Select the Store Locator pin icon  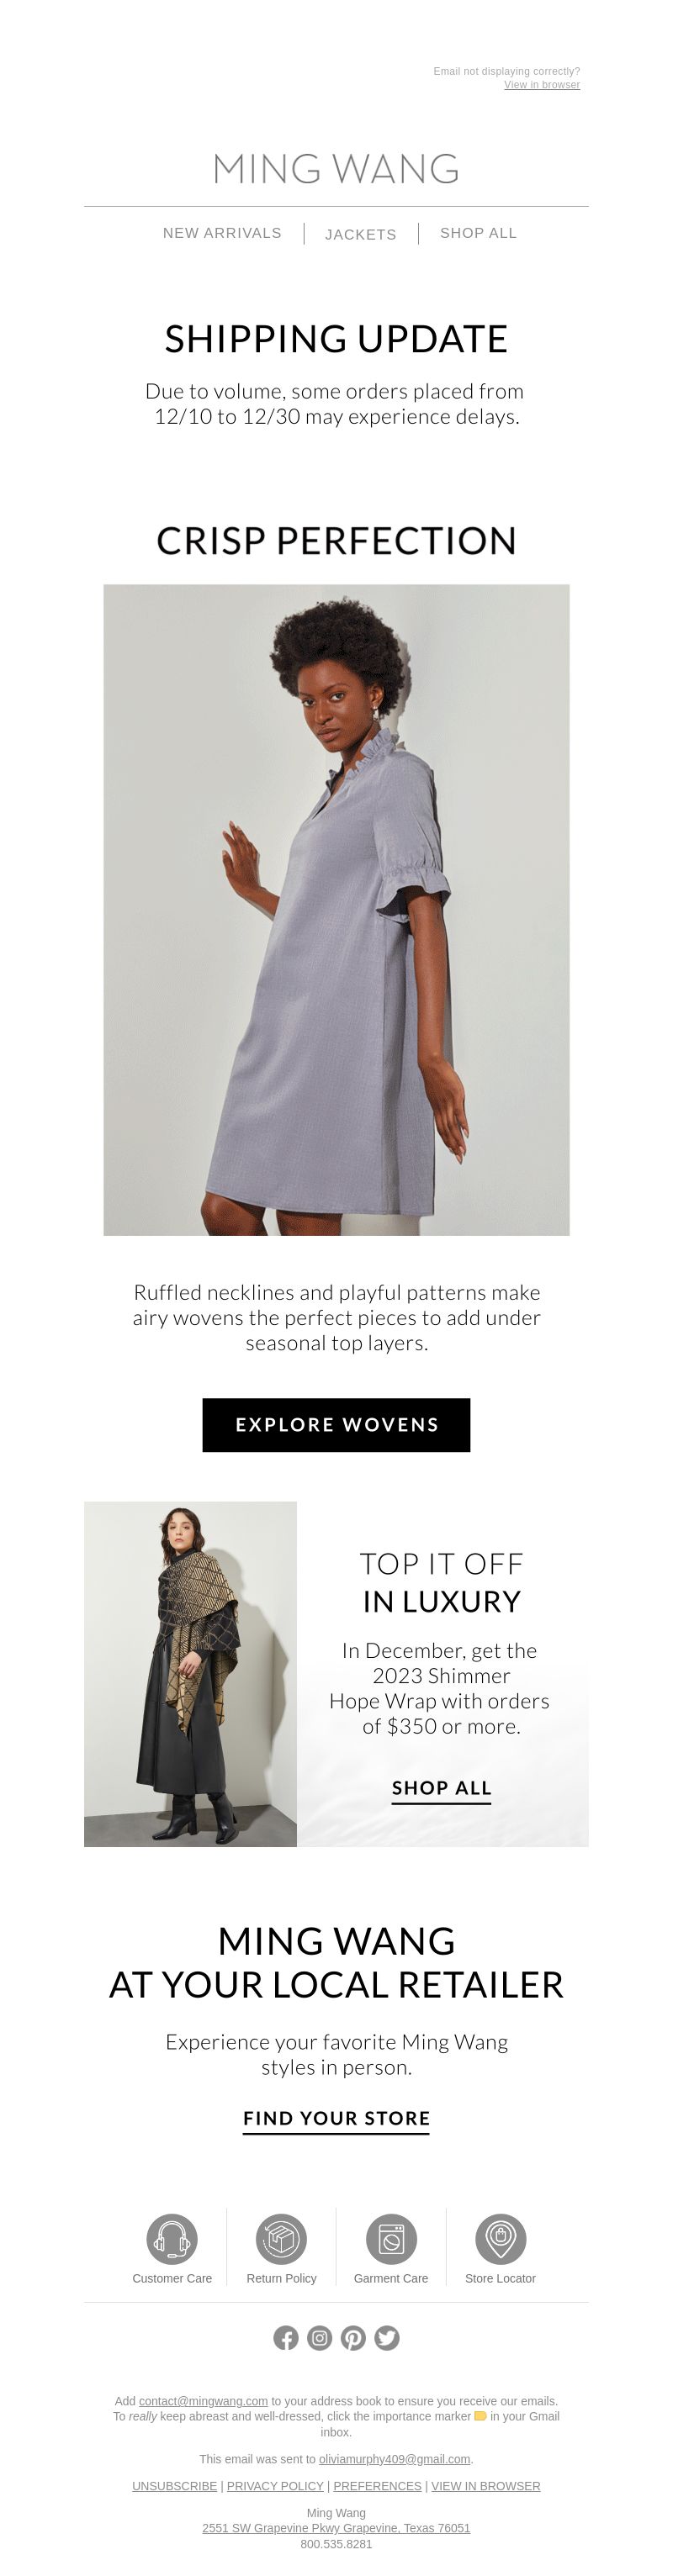coord(500,2238)
